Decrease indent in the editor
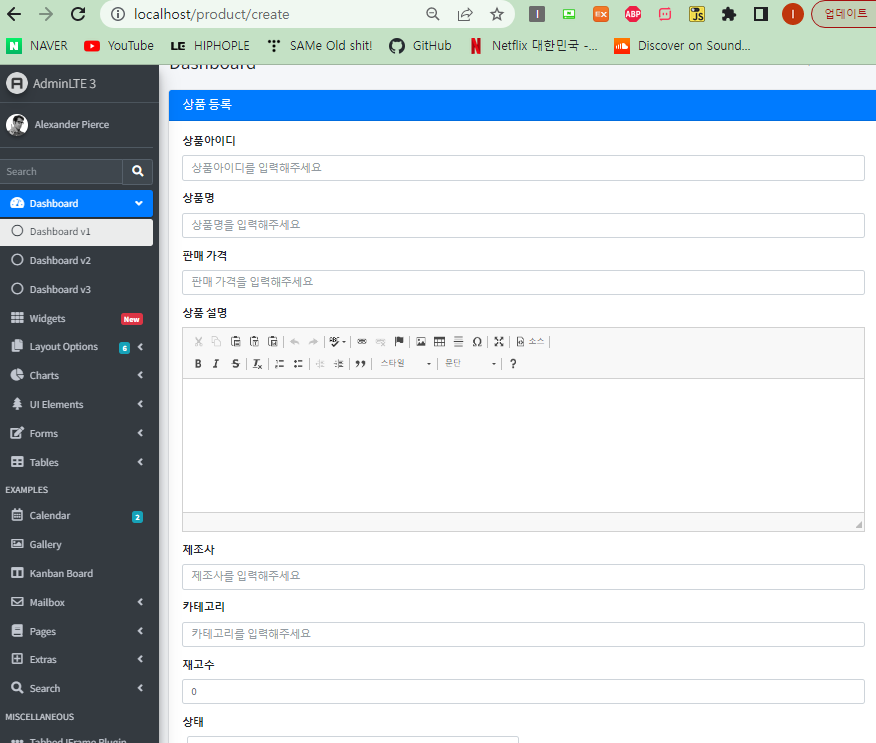The image size is (876, 743). coord(320,364)
